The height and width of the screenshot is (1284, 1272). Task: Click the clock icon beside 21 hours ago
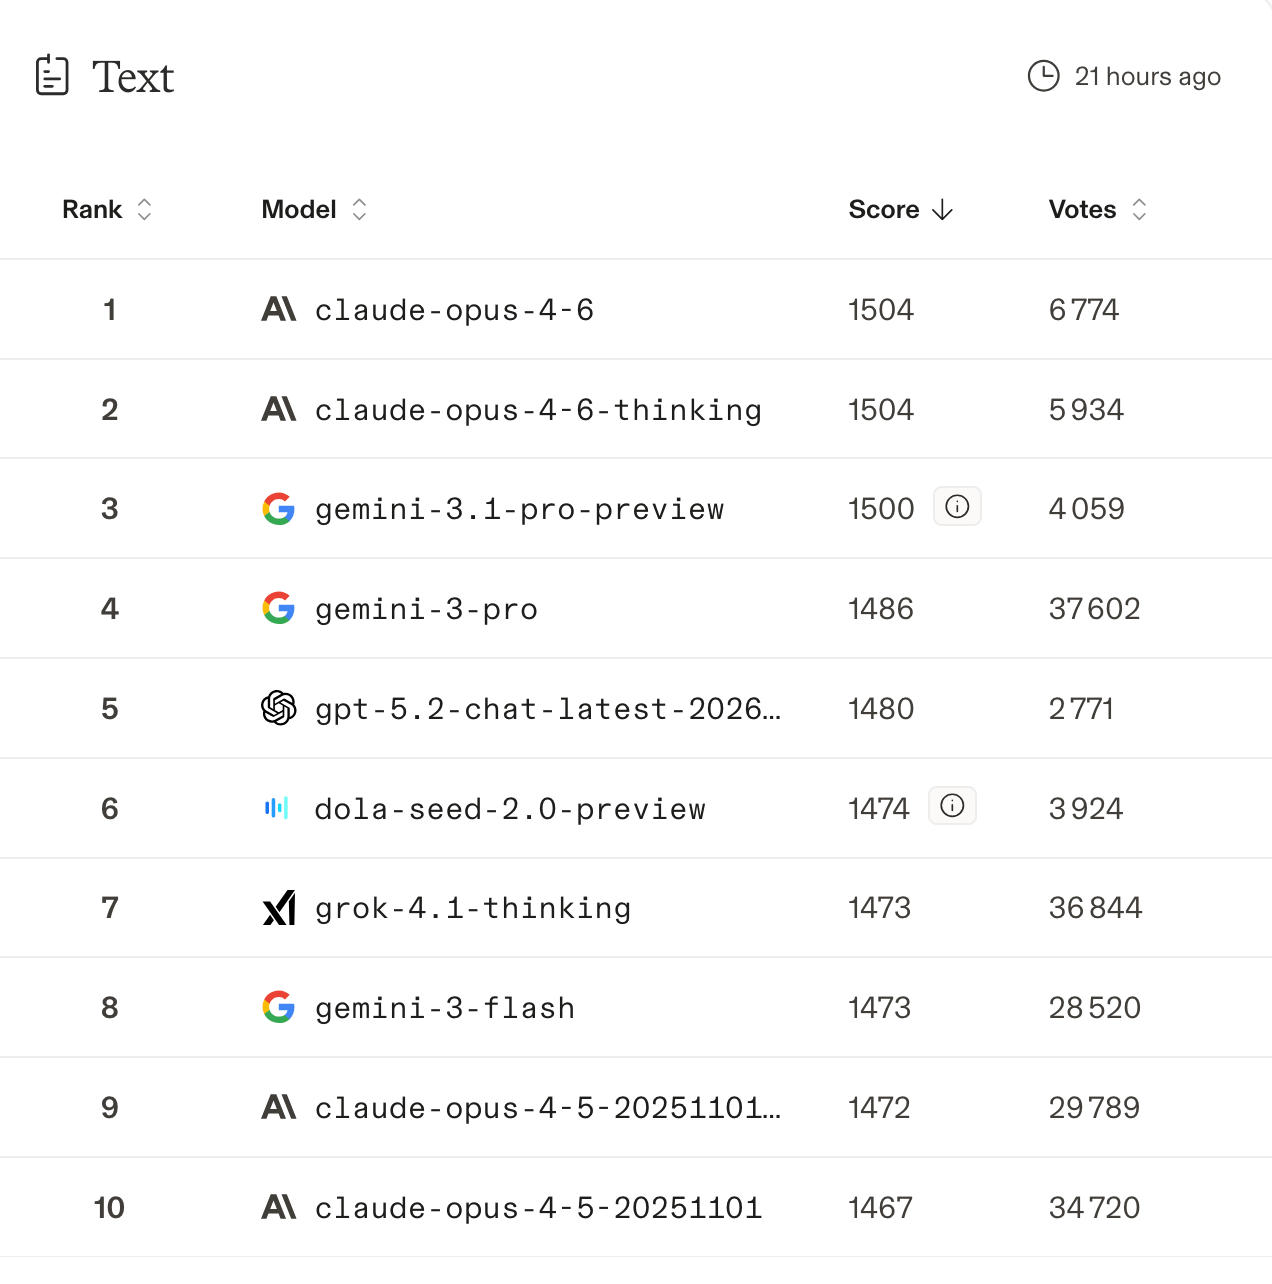1043,76
